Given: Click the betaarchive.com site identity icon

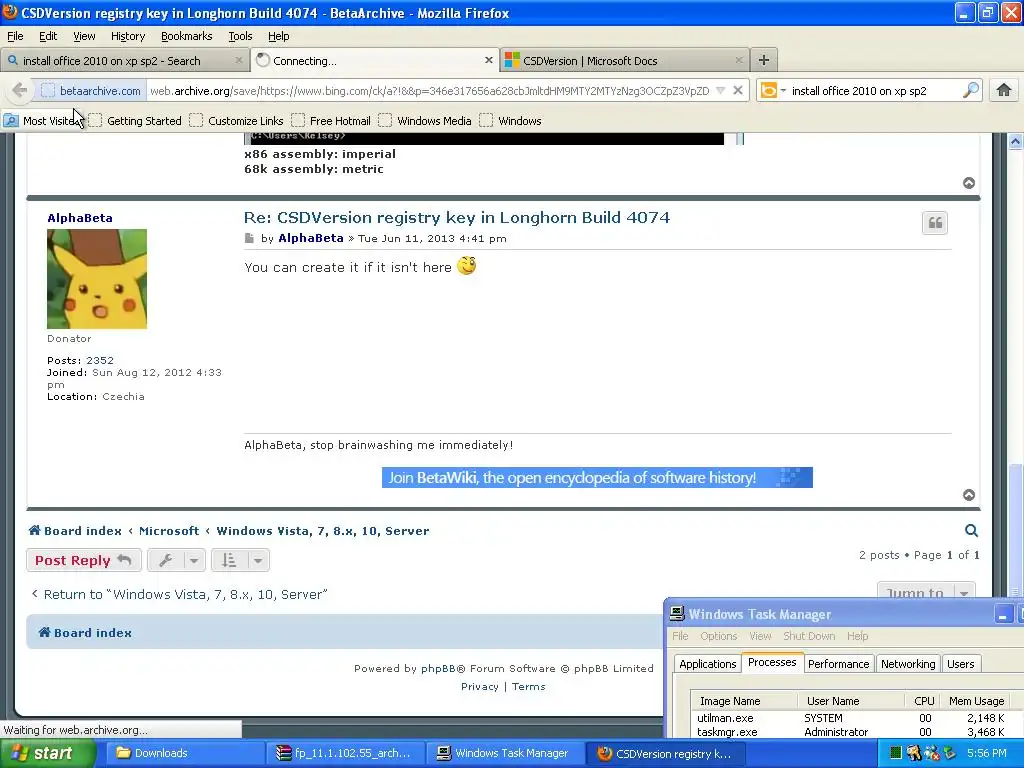Looking at the screenshot, I should (x=48, y=91).
